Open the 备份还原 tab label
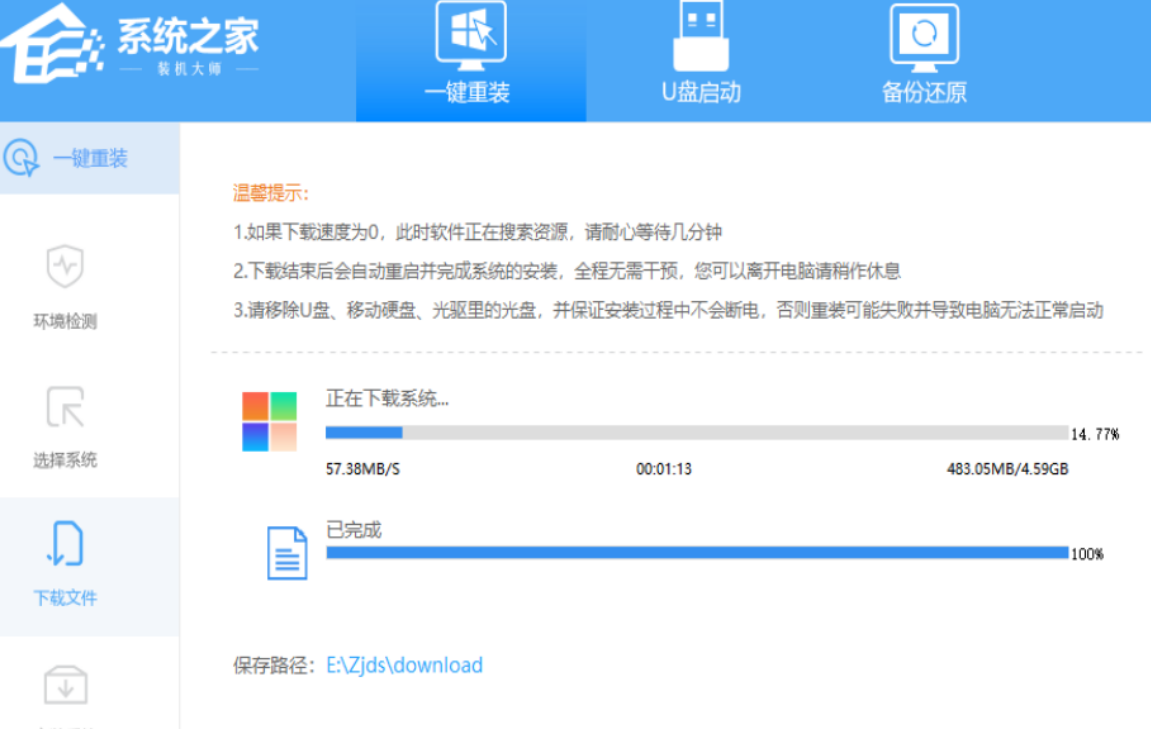This screenshot has width=1151, height=729. [x=924, y=93]
